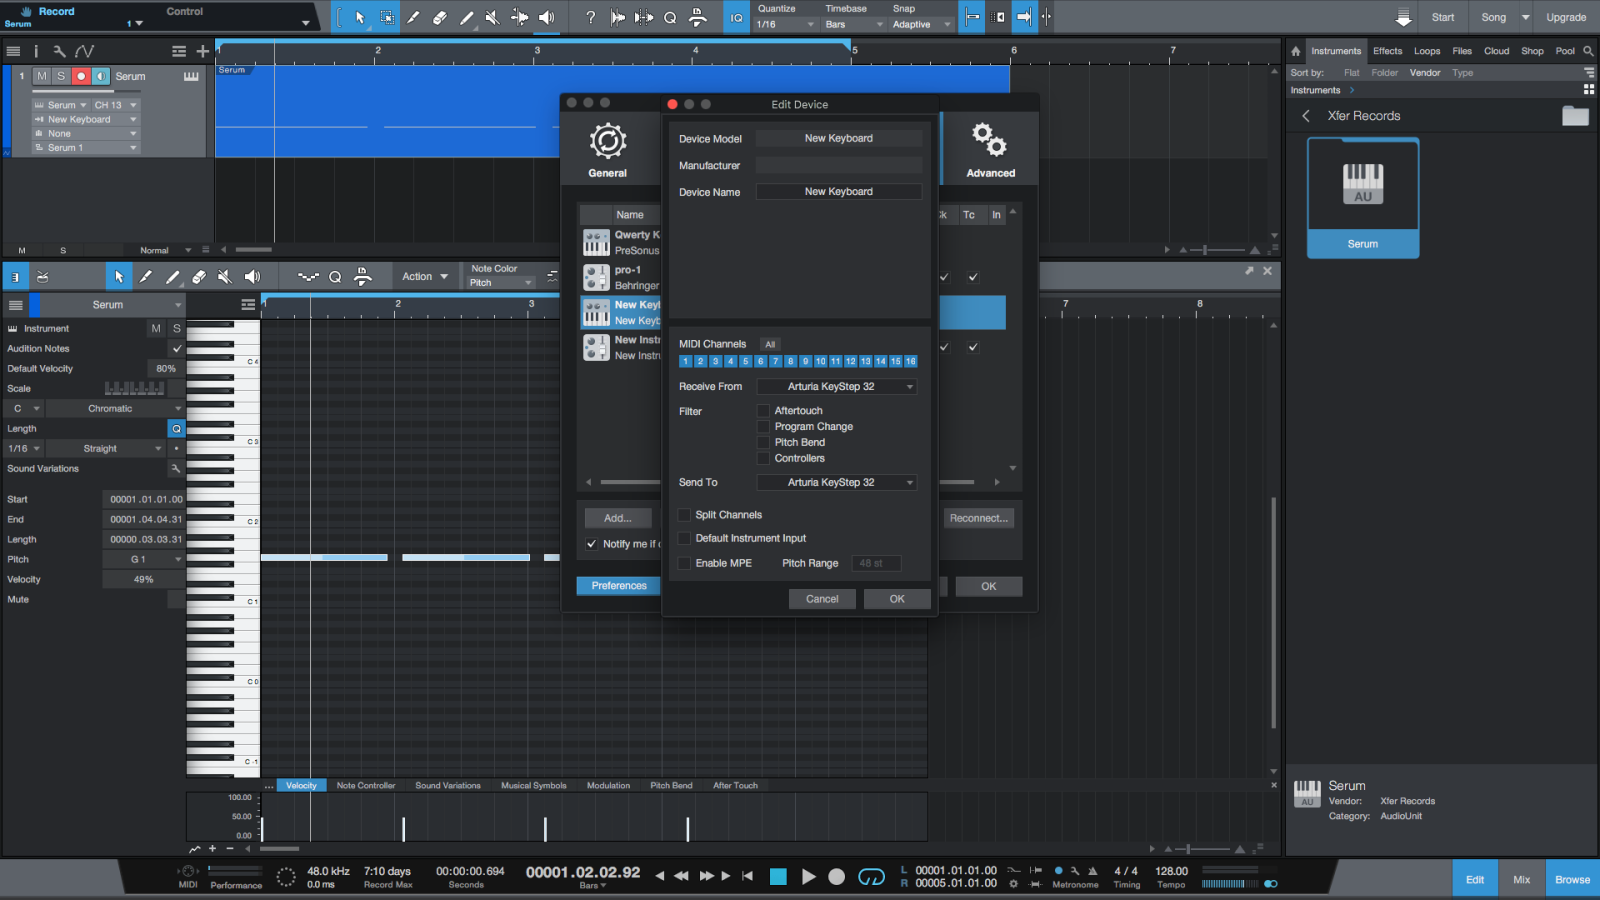Switch to the Effects tab in browser
Viewport: 1600px width, 900px height.
point(1387,51)
